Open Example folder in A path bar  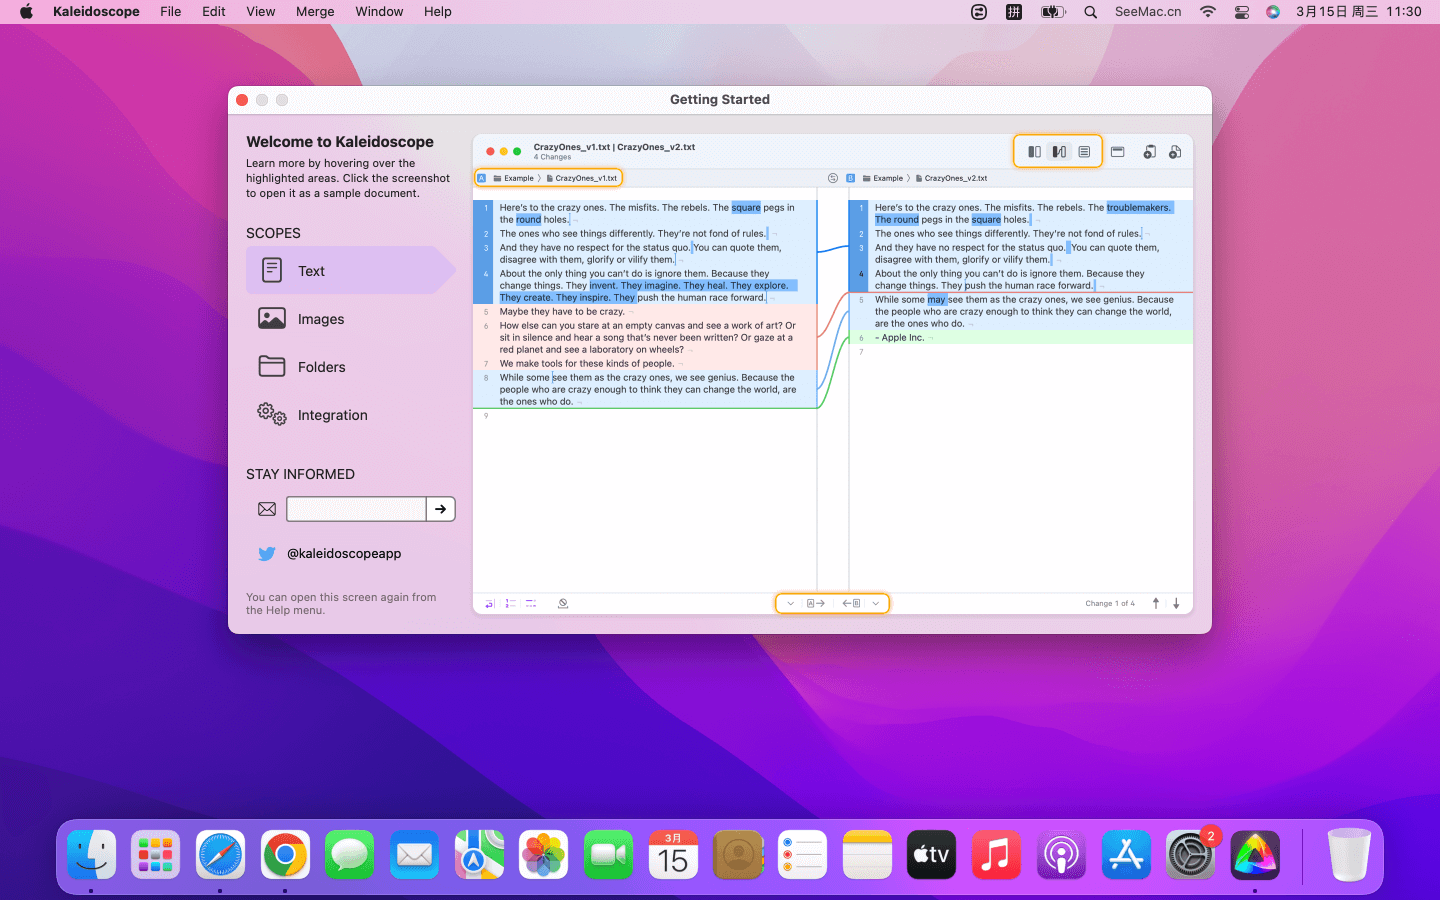coord(513,178)
